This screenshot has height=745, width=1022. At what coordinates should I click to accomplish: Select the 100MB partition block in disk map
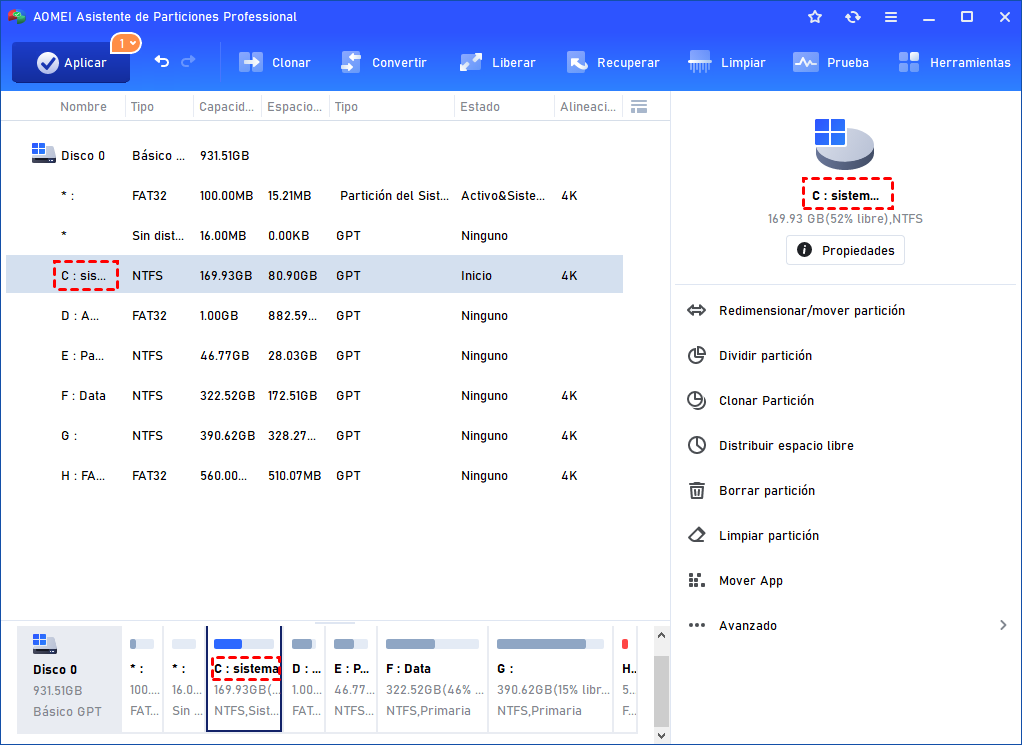click(x=142, y=679)
